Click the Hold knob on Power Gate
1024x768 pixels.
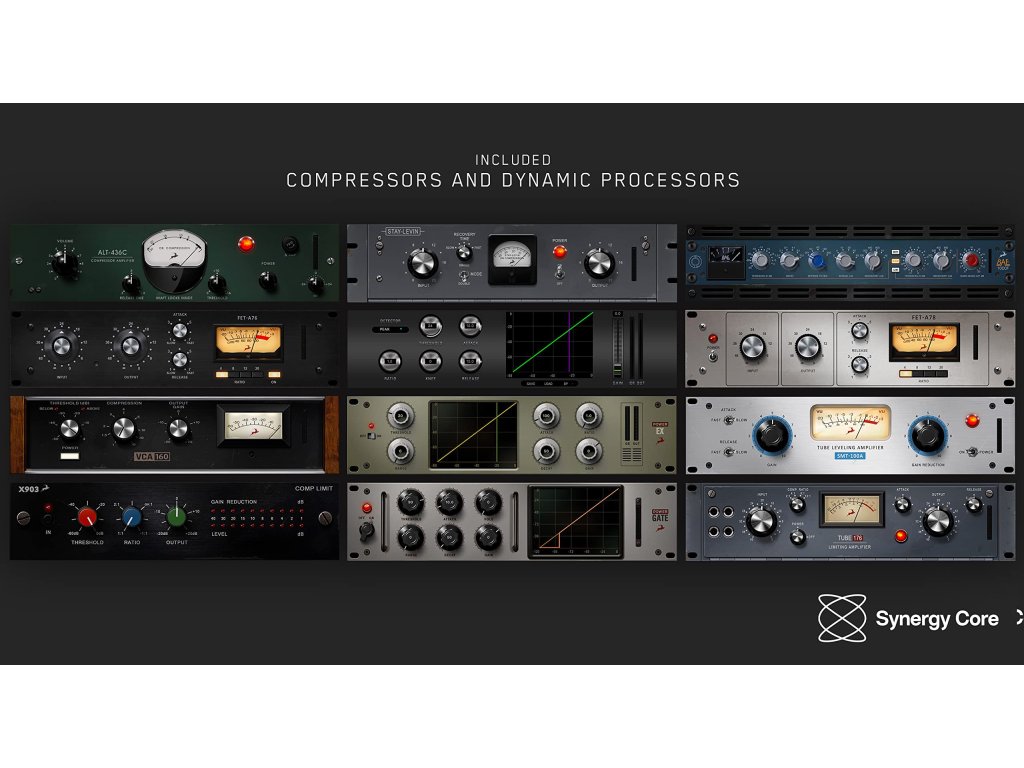(488, 502)
